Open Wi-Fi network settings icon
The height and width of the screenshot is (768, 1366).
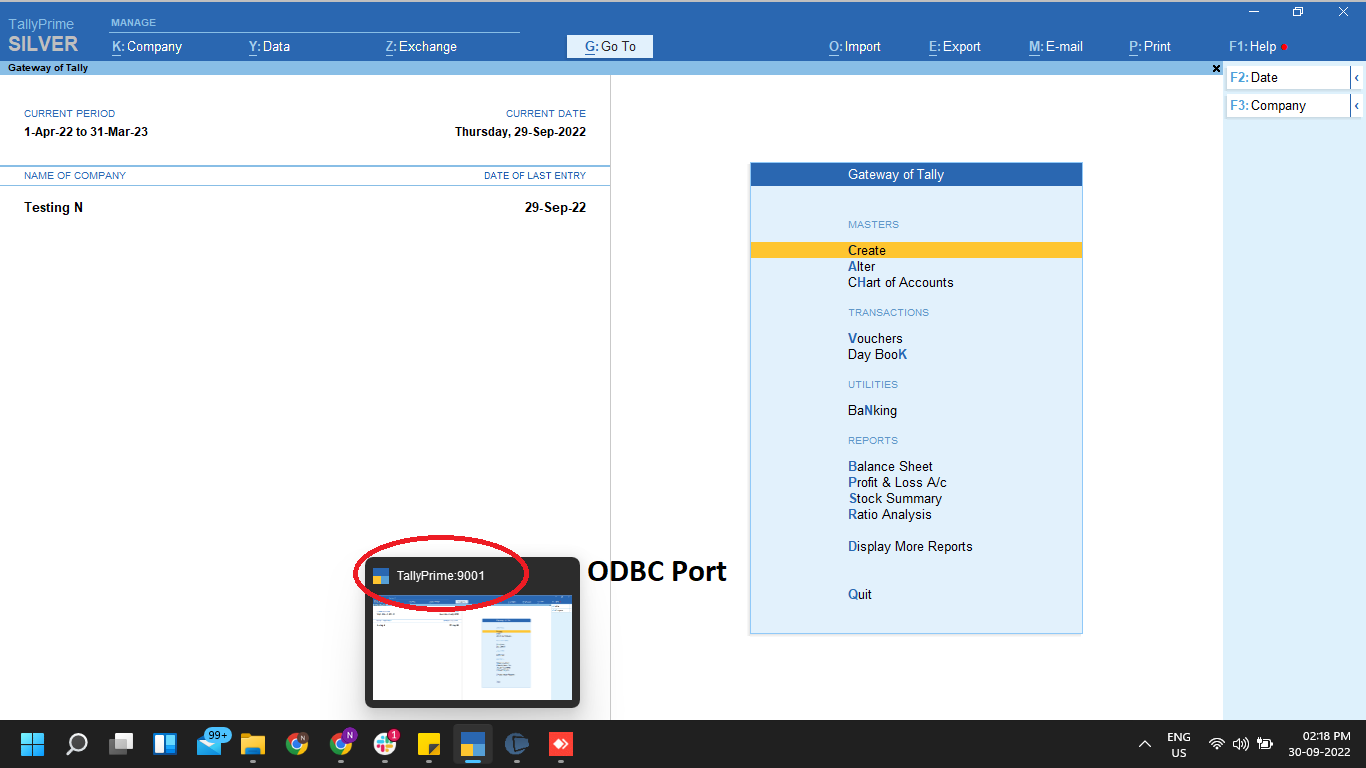pos(1217,745)
